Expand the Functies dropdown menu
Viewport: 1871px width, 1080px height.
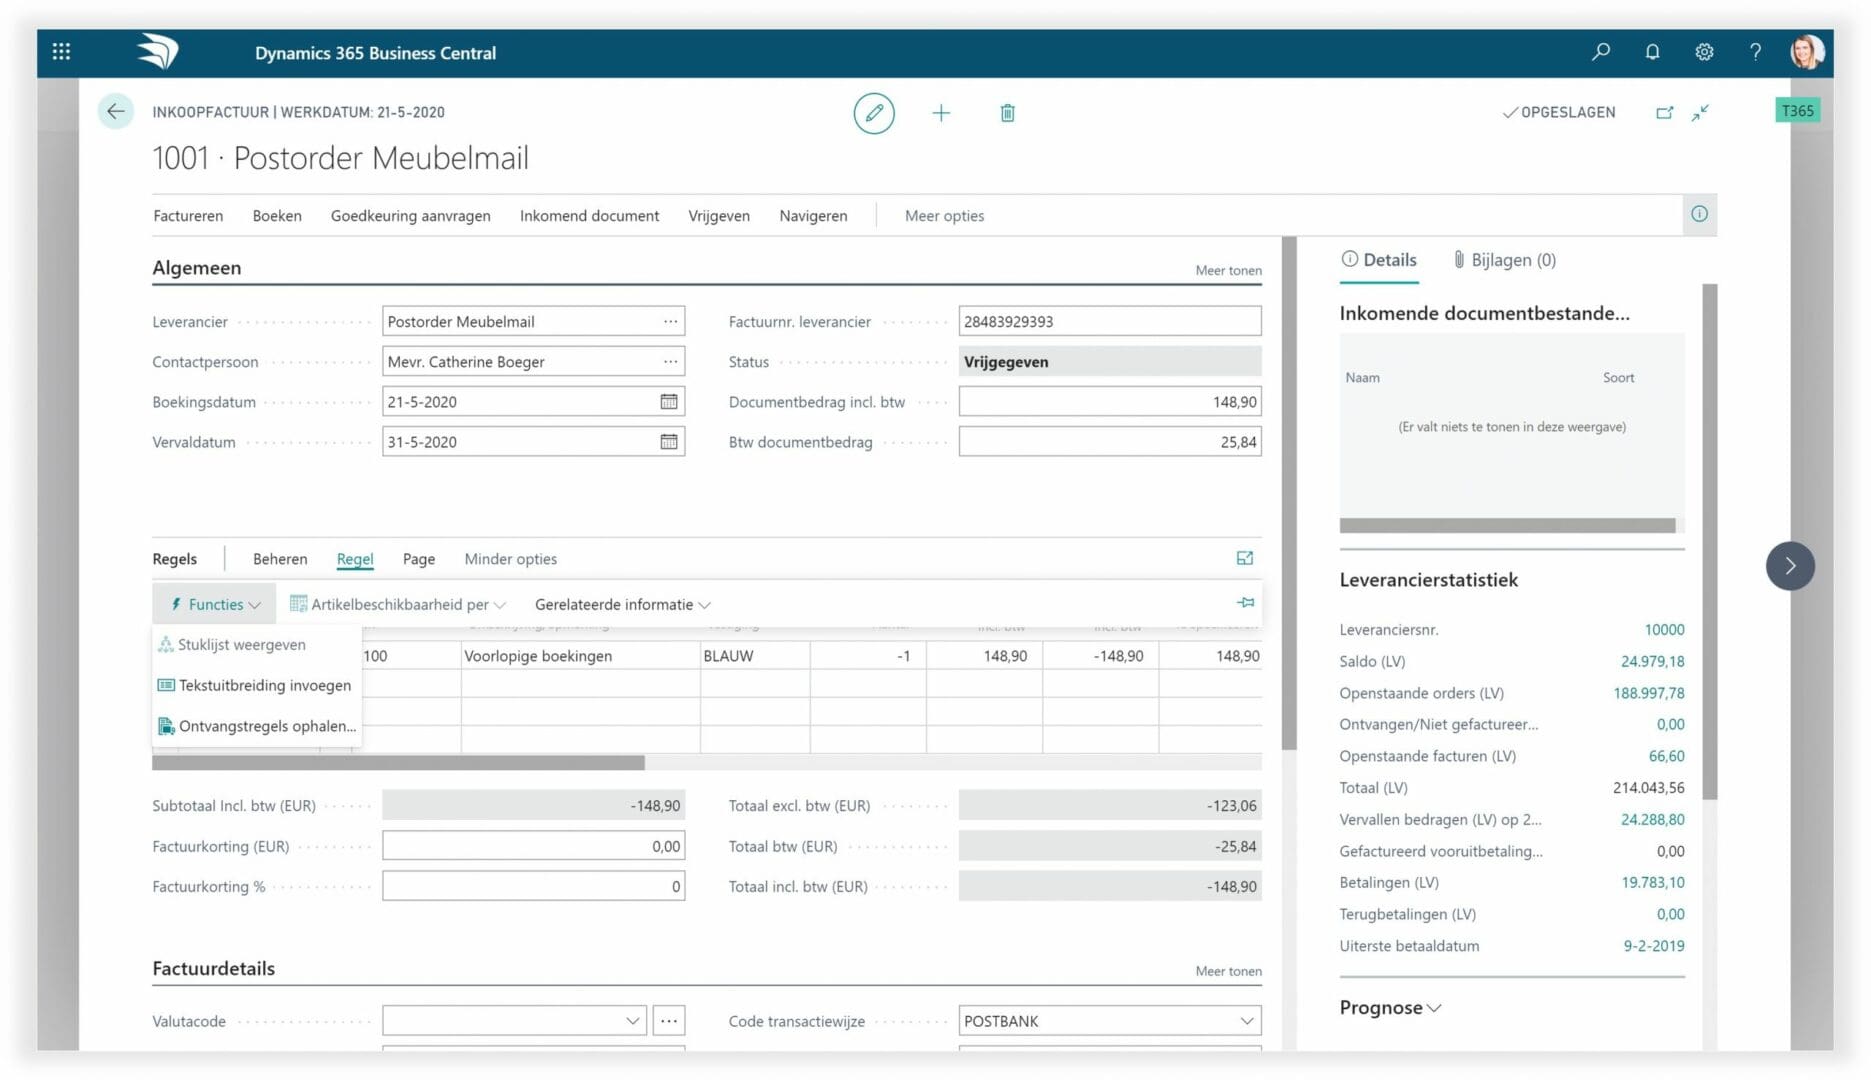(x=215, y=604)
